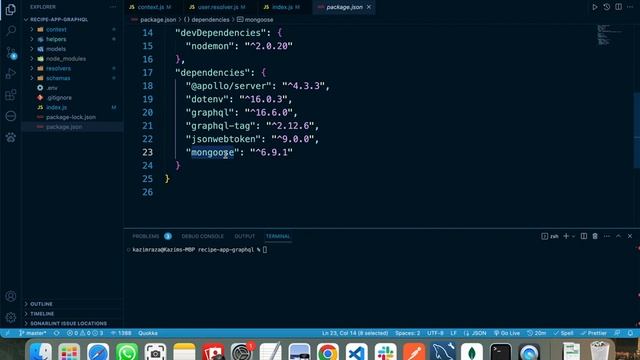
Task: Switch to the context.js tab
Action: click(150, 7)
